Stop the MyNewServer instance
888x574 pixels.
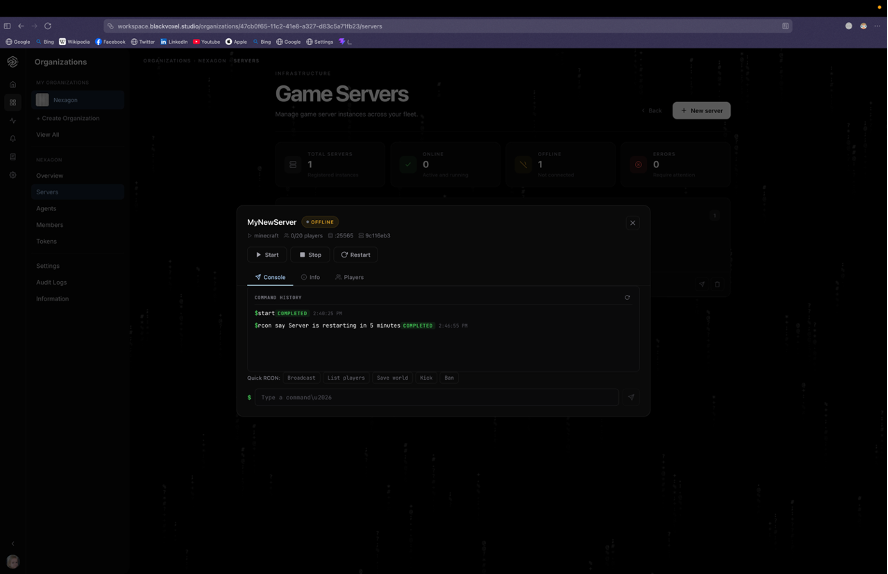click(310, 255)
